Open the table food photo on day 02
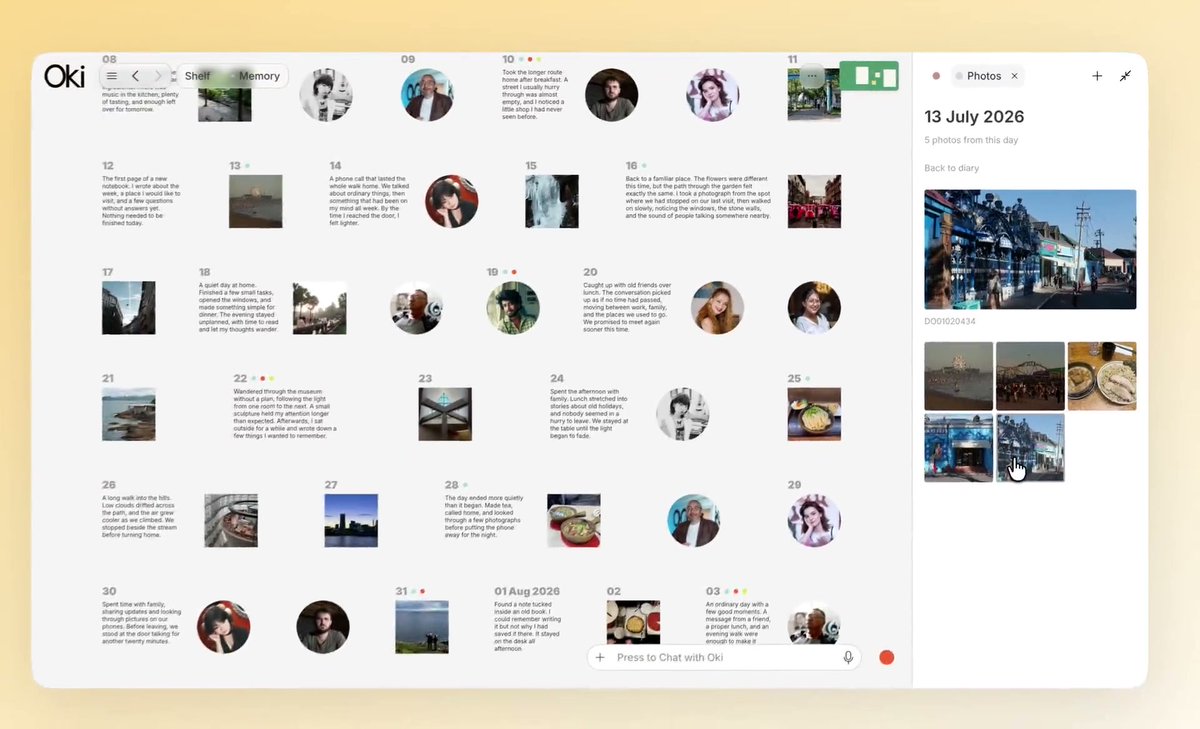Screen dimensions: 1200x729 pos(633,623)
